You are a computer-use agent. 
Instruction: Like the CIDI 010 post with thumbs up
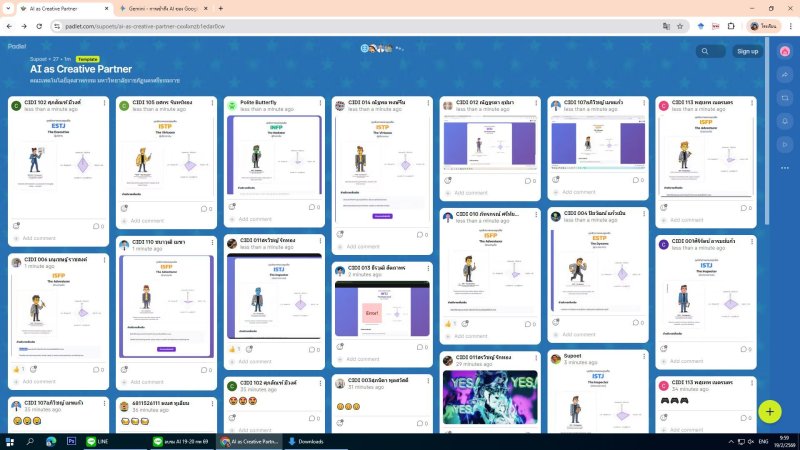pyautogui.click(x=449, y=324)
